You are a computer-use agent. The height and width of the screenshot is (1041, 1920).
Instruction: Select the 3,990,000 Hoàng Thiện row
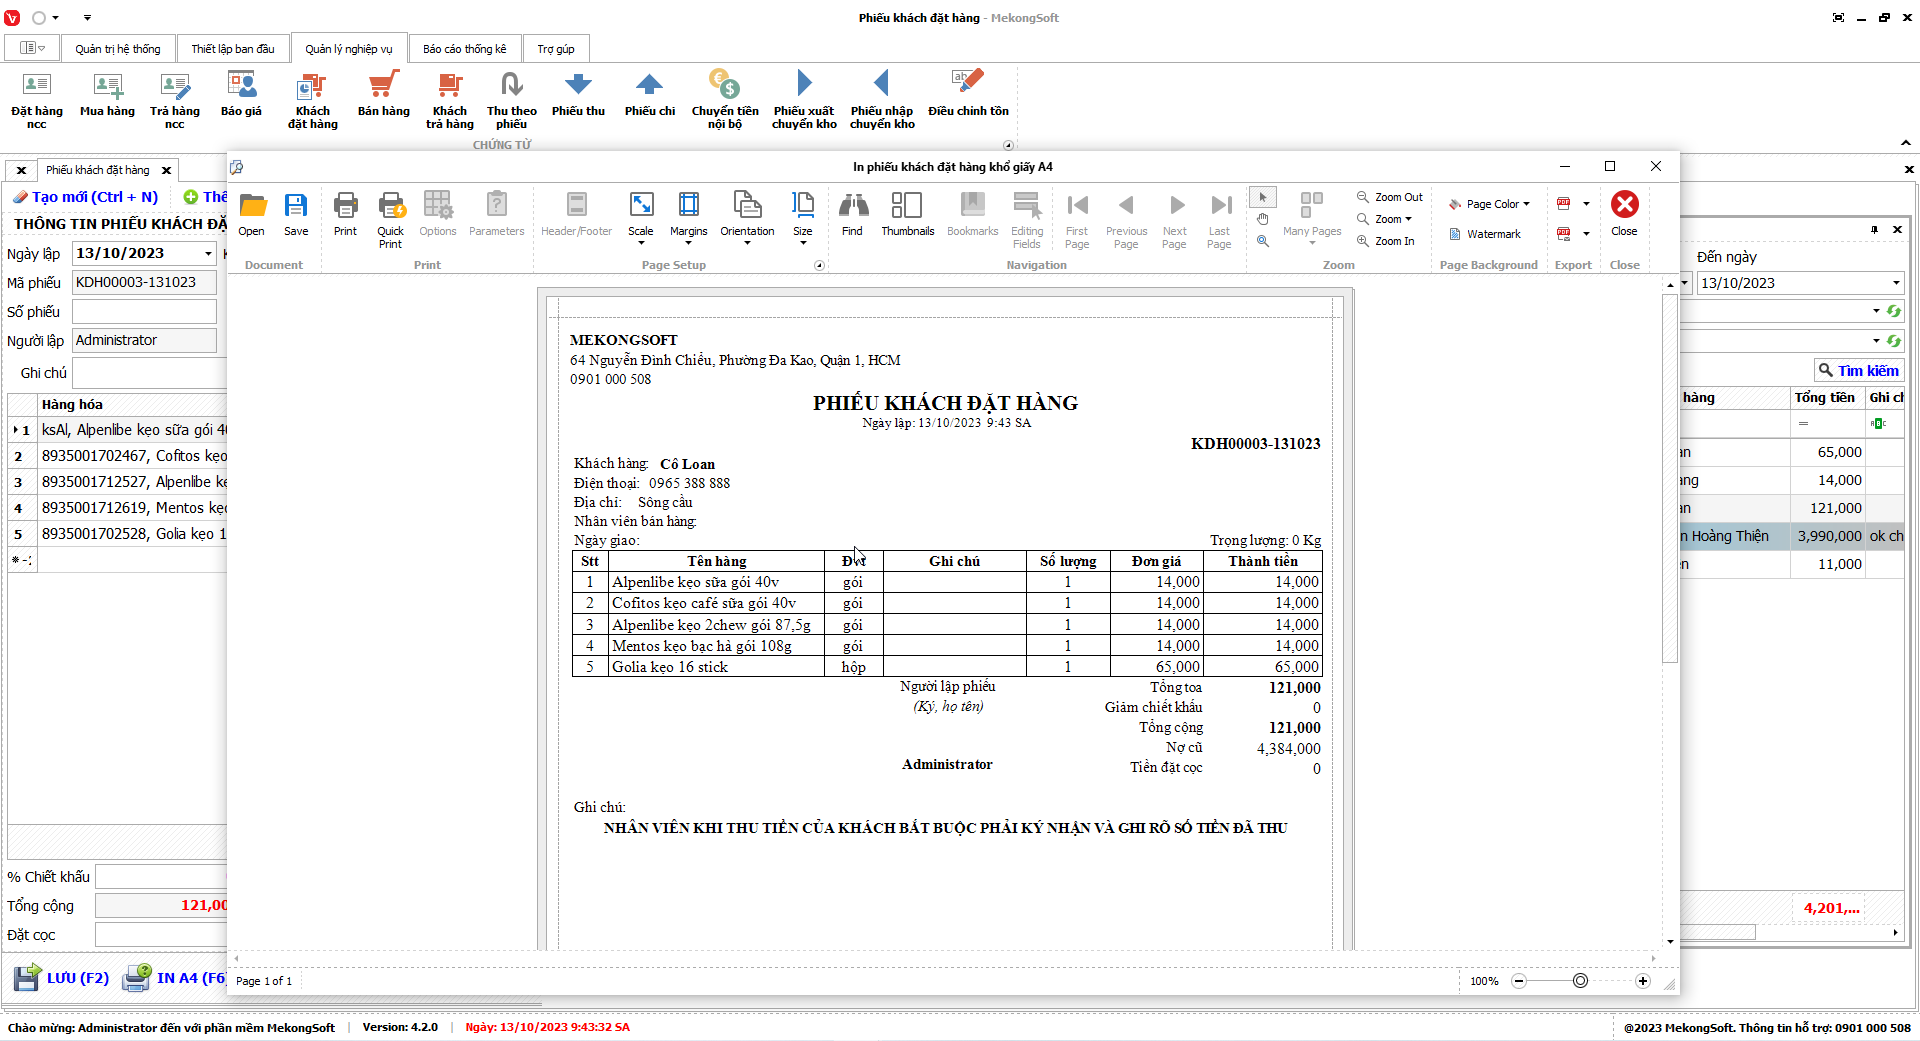coord(1790,536)
